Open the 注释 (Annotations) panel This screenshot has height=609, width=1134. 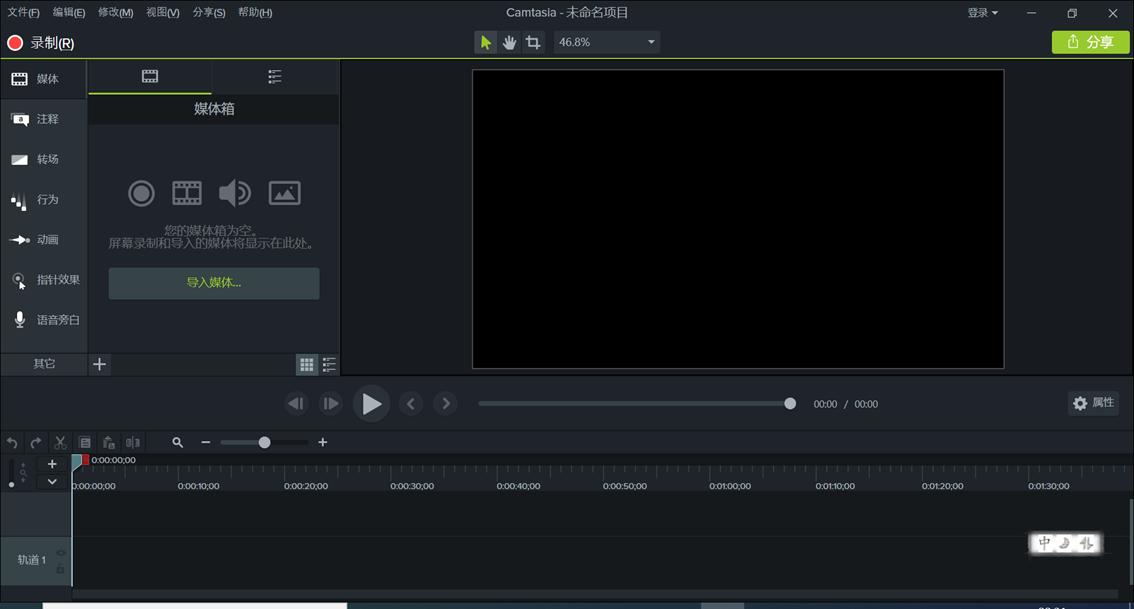click(x=44, y=119)
